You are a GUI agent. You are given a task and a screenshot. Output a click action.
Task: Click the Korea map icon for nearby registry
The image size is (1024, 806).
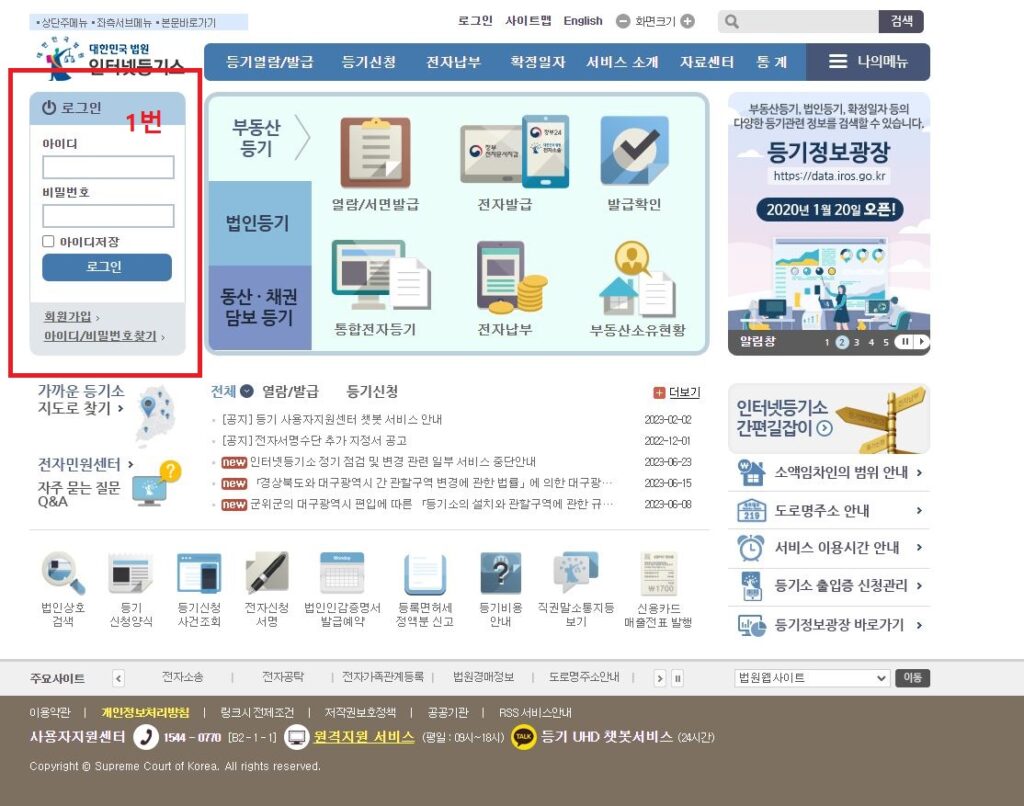(155, 415)
